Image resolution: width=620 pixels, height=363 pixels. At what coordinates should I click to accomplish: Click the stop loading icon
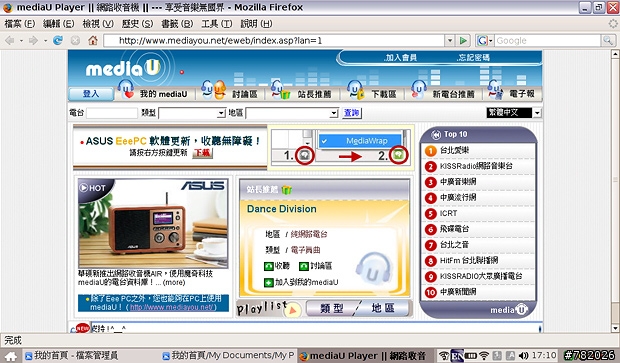(x=75, y=40)
